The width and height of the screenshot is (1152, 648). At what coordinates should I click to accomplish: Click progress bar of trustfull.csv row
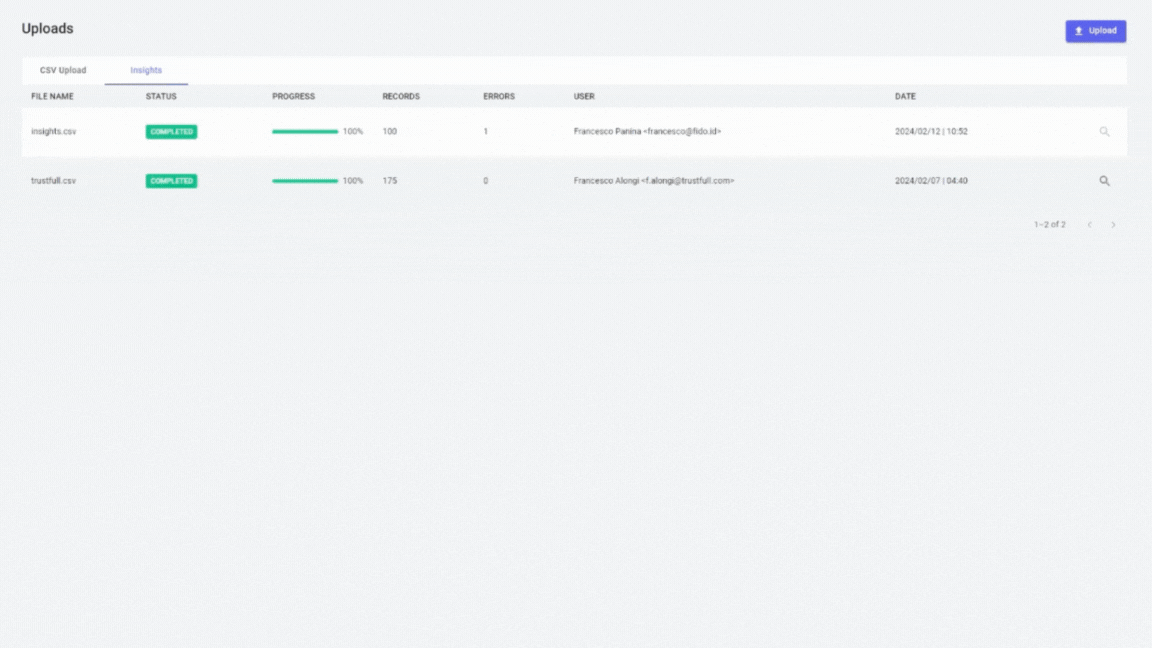click(x=305, y=181)
